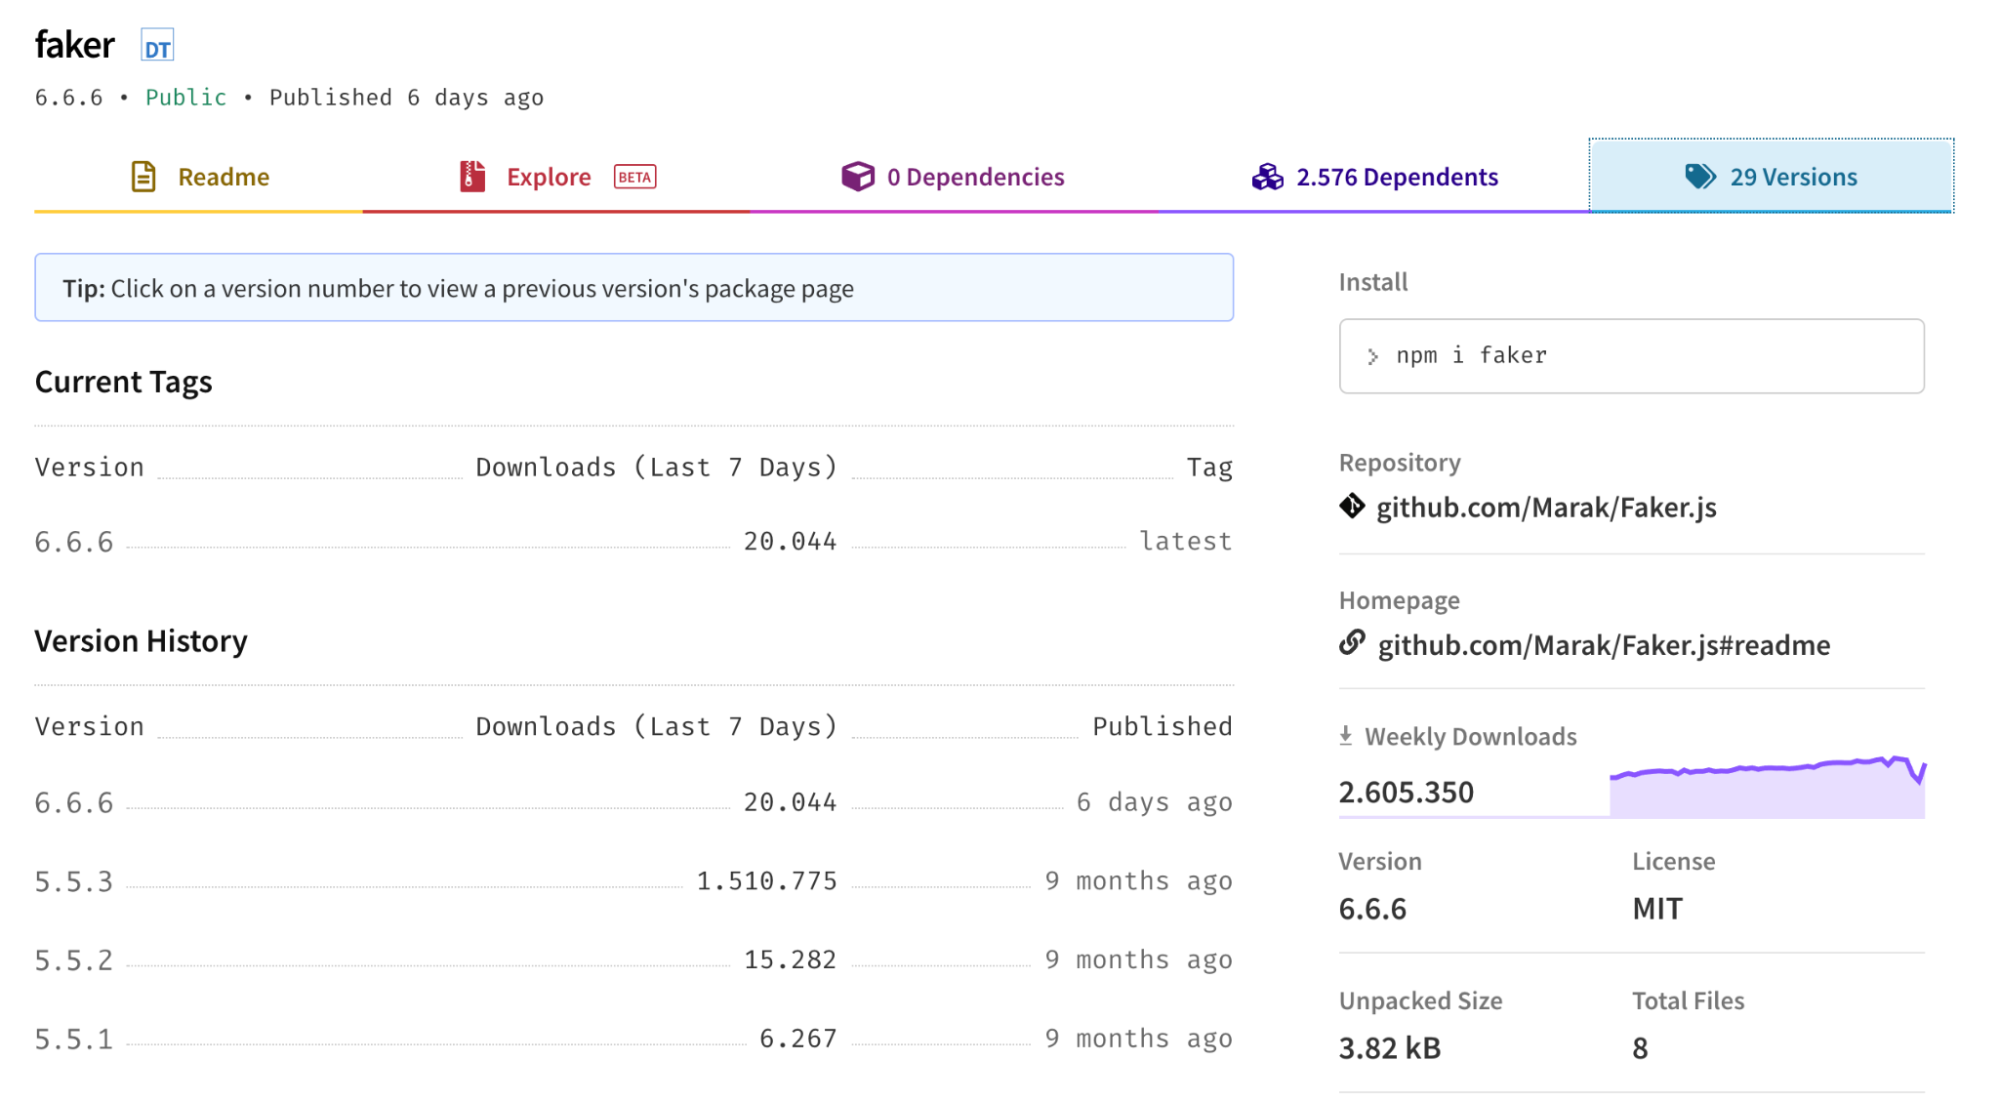Image resolution: width=1999 pixels, height=1096 pixels.
Task: Click the git repository diamond icon
Action: point(1352,506)
